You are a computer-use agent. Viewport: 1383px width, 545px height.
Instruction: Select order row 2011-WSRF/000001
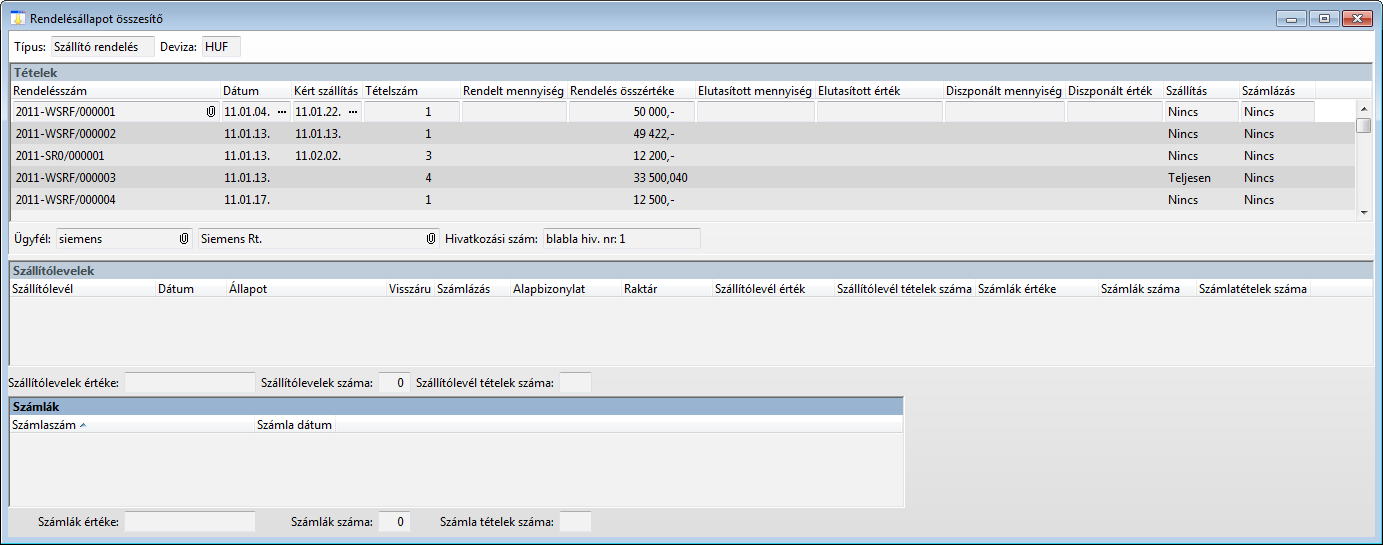(x=682, y=112)
